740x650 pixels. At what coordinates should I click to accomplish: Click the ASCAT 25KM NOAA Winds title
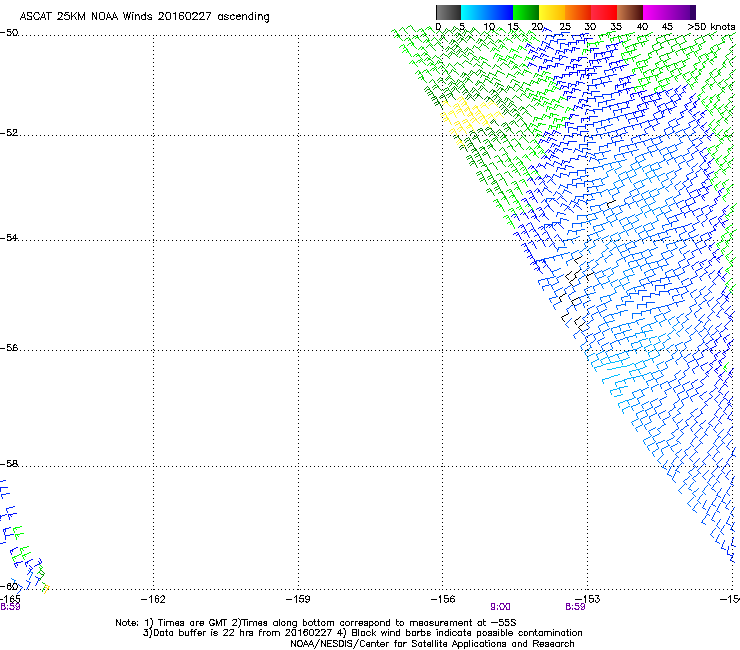[144, 17]
